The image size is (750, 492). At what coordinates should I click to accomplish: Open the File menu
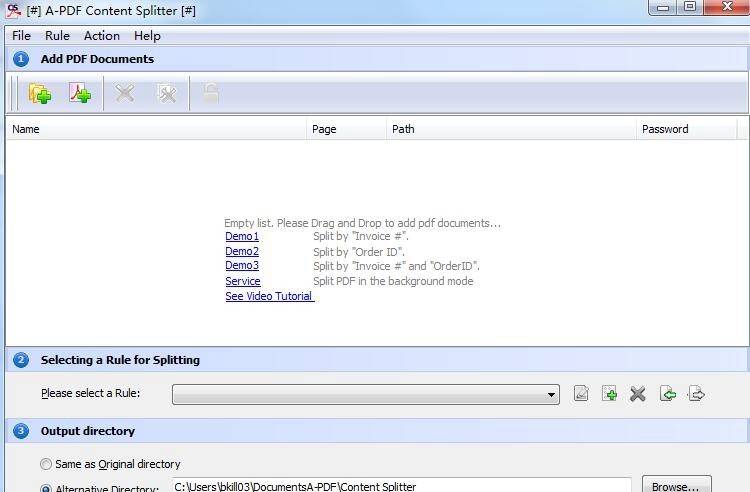pos(22,36)
